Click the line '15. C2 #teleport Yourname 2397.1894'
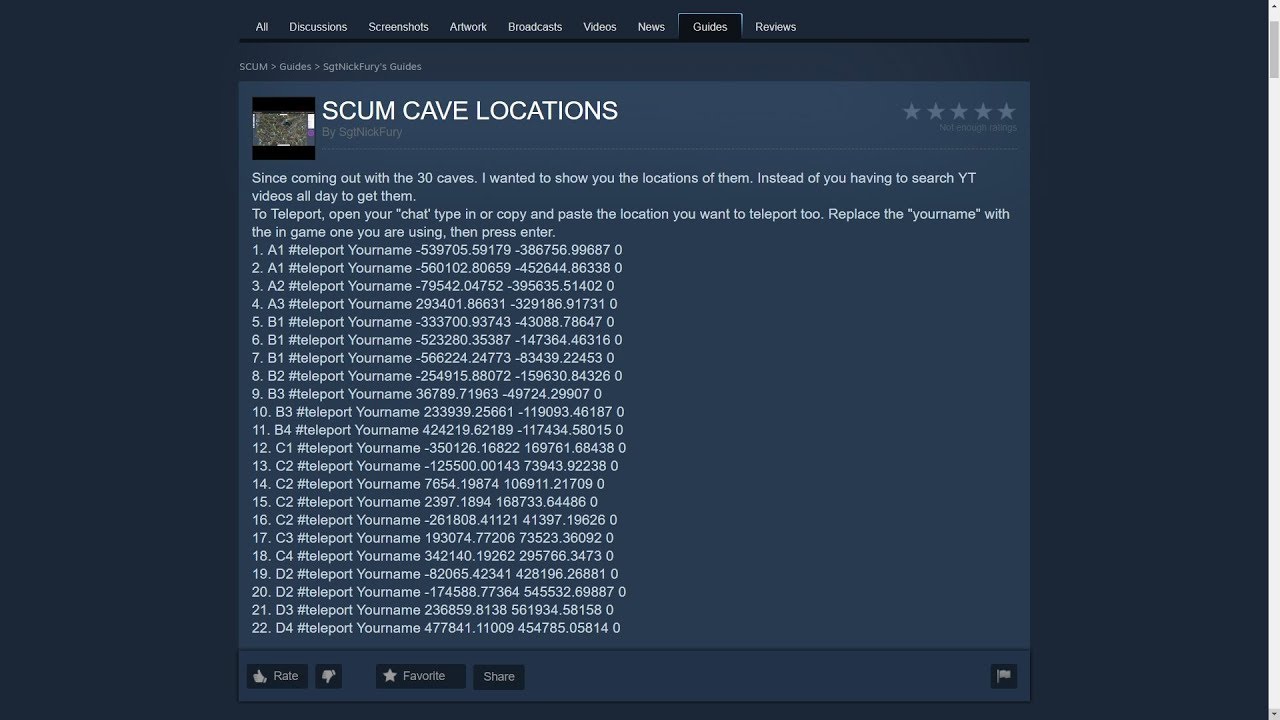 [425, 502]
